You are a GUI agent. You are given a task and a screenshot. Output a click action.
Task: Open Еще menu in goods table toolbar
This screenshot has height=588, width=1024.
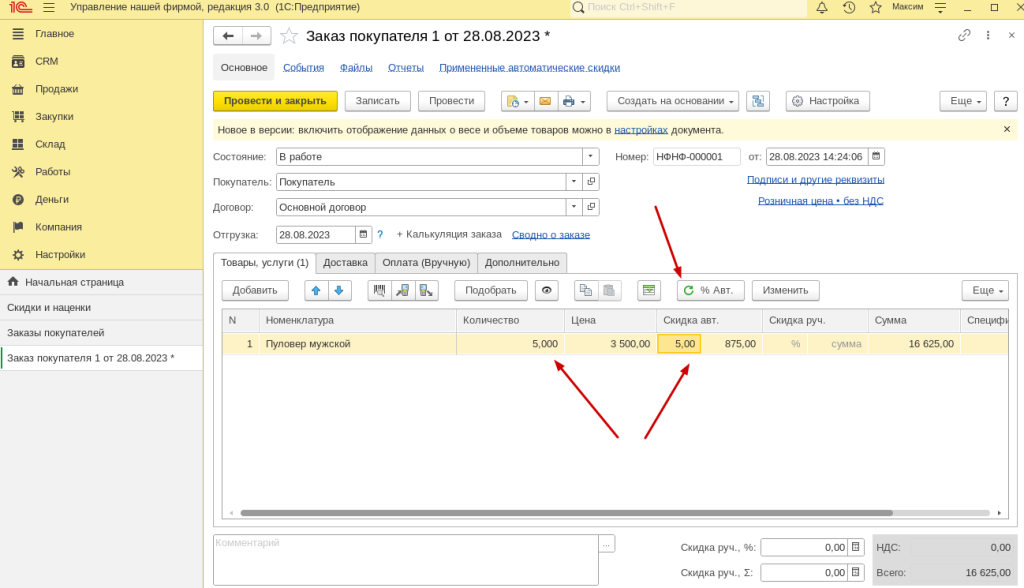click(x=985, y=291)
